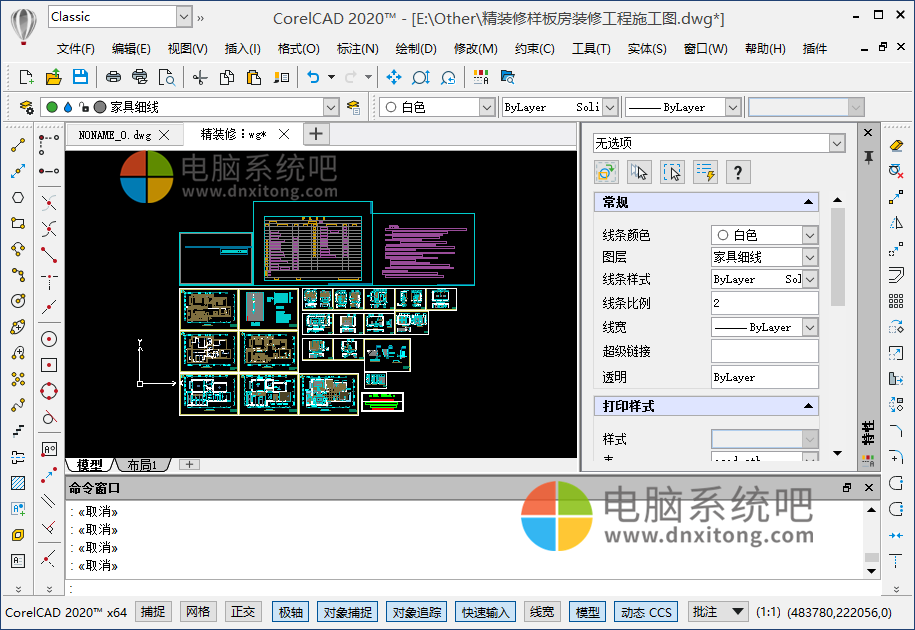Toggle 正交 ortho mode

(x=243, y=612)
